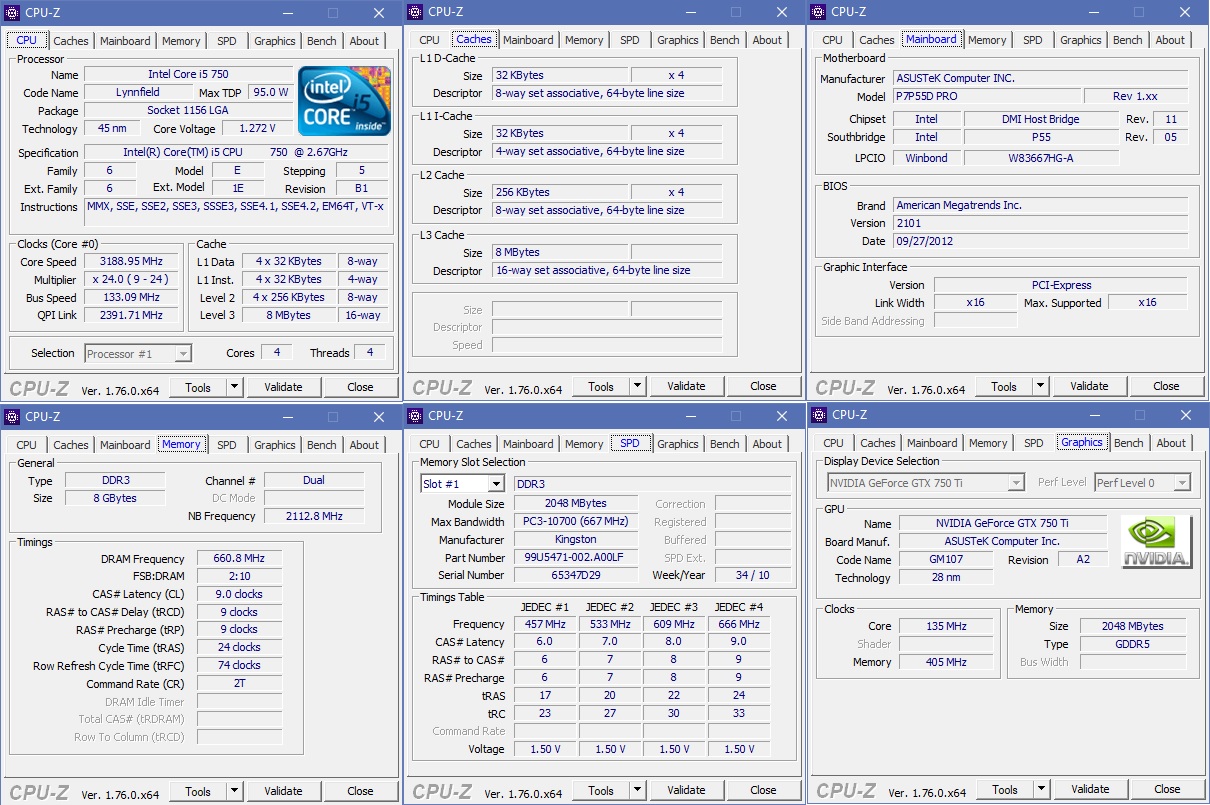Click Southbridge model field P55
Image resolution: width=1210 pixels, height=805 pixels.
coord(1041,138)
